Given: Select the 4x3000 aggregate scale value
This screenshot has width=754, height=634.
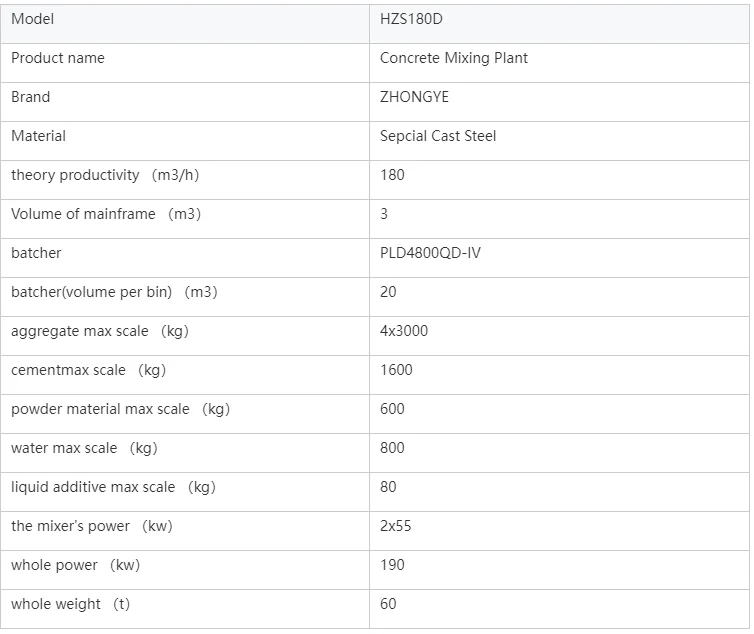Looking at the screenshot, I should (404, 331).
